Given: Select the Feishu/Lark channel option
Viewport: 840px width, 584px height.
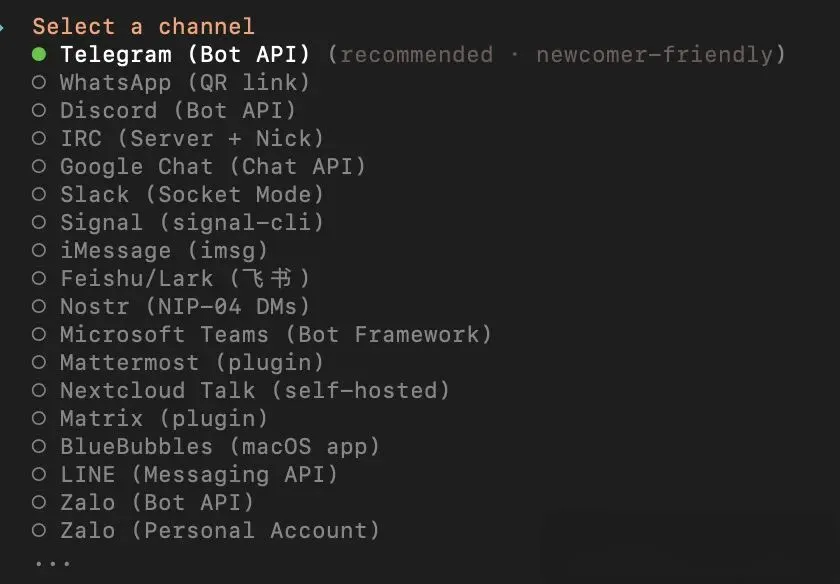Looking at the screenshot, I should pos(39,278).
